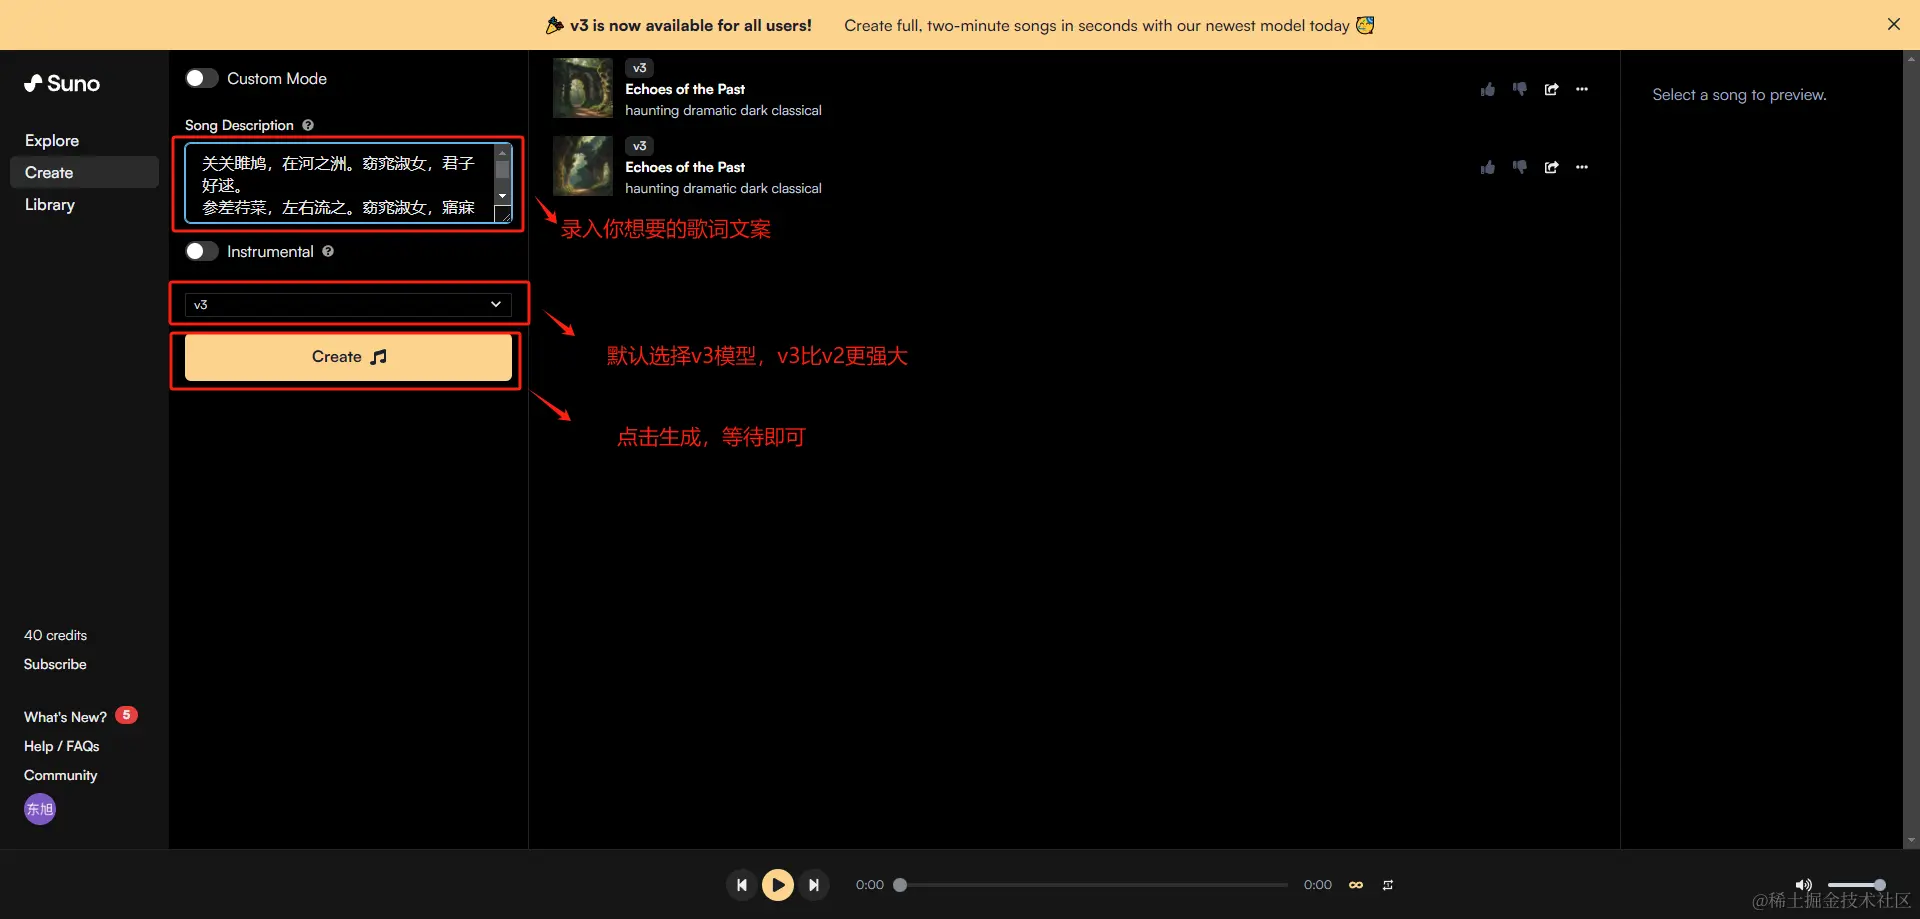Open second Echoes of the Past thumbnail
This screenshot has width=1920, height=919.
pos(583,166)
